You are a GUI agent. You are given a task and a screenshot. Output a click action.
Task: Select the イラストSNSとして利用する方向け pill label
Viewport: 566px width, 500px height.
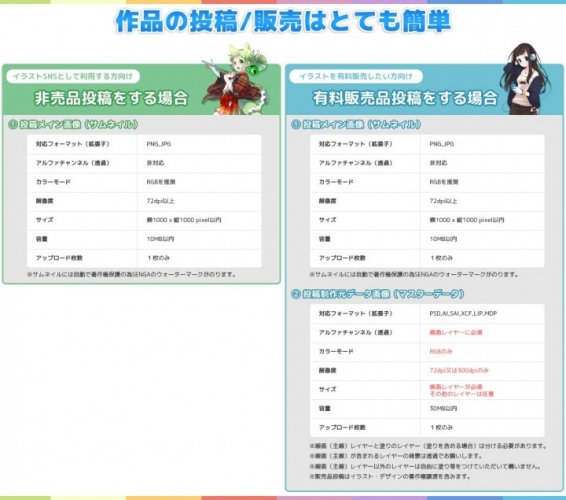click(x=73, y=76)
